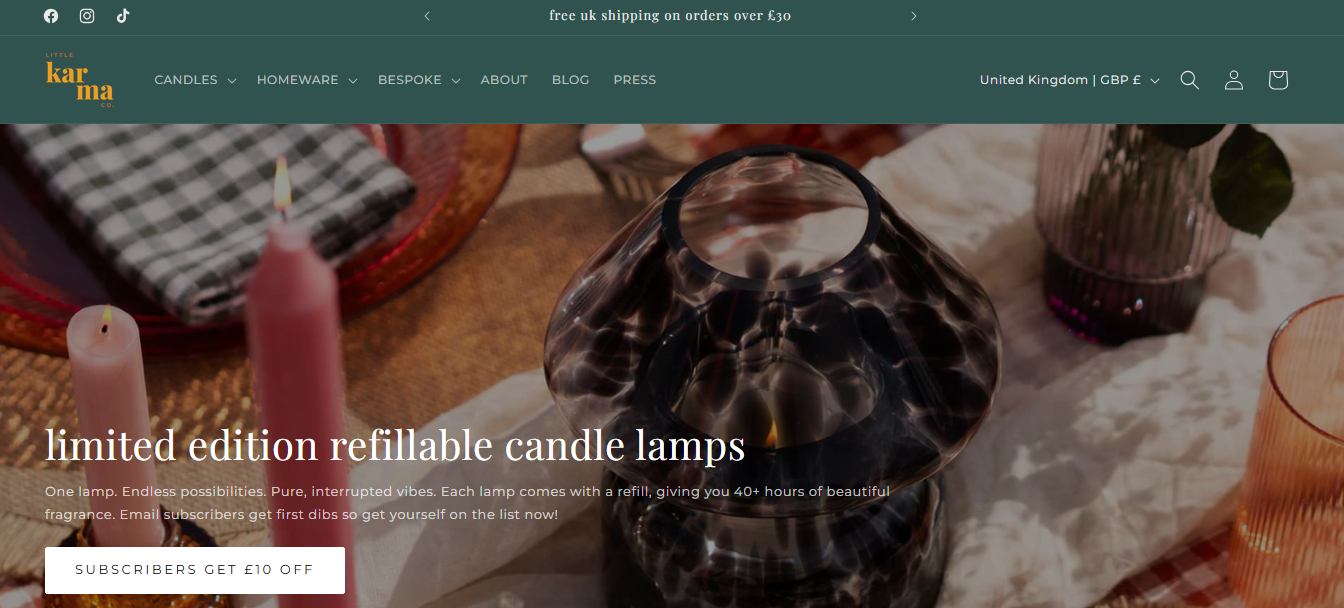Click the Subscribers Get £10 Off button
This screenshot has width=1344, height=608.
[195, 570]
